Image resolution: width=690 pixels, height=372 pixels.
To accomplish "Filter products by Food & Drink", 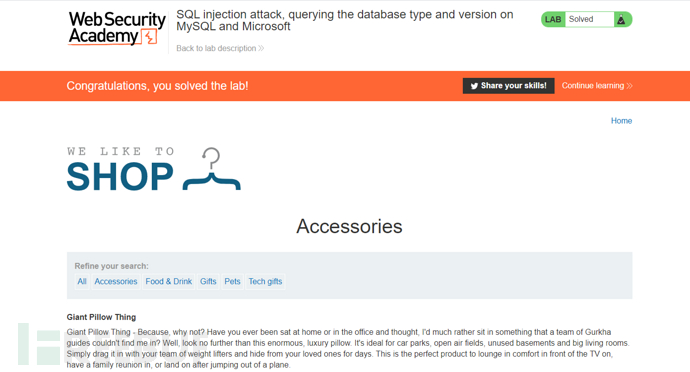I will [169, 281].
